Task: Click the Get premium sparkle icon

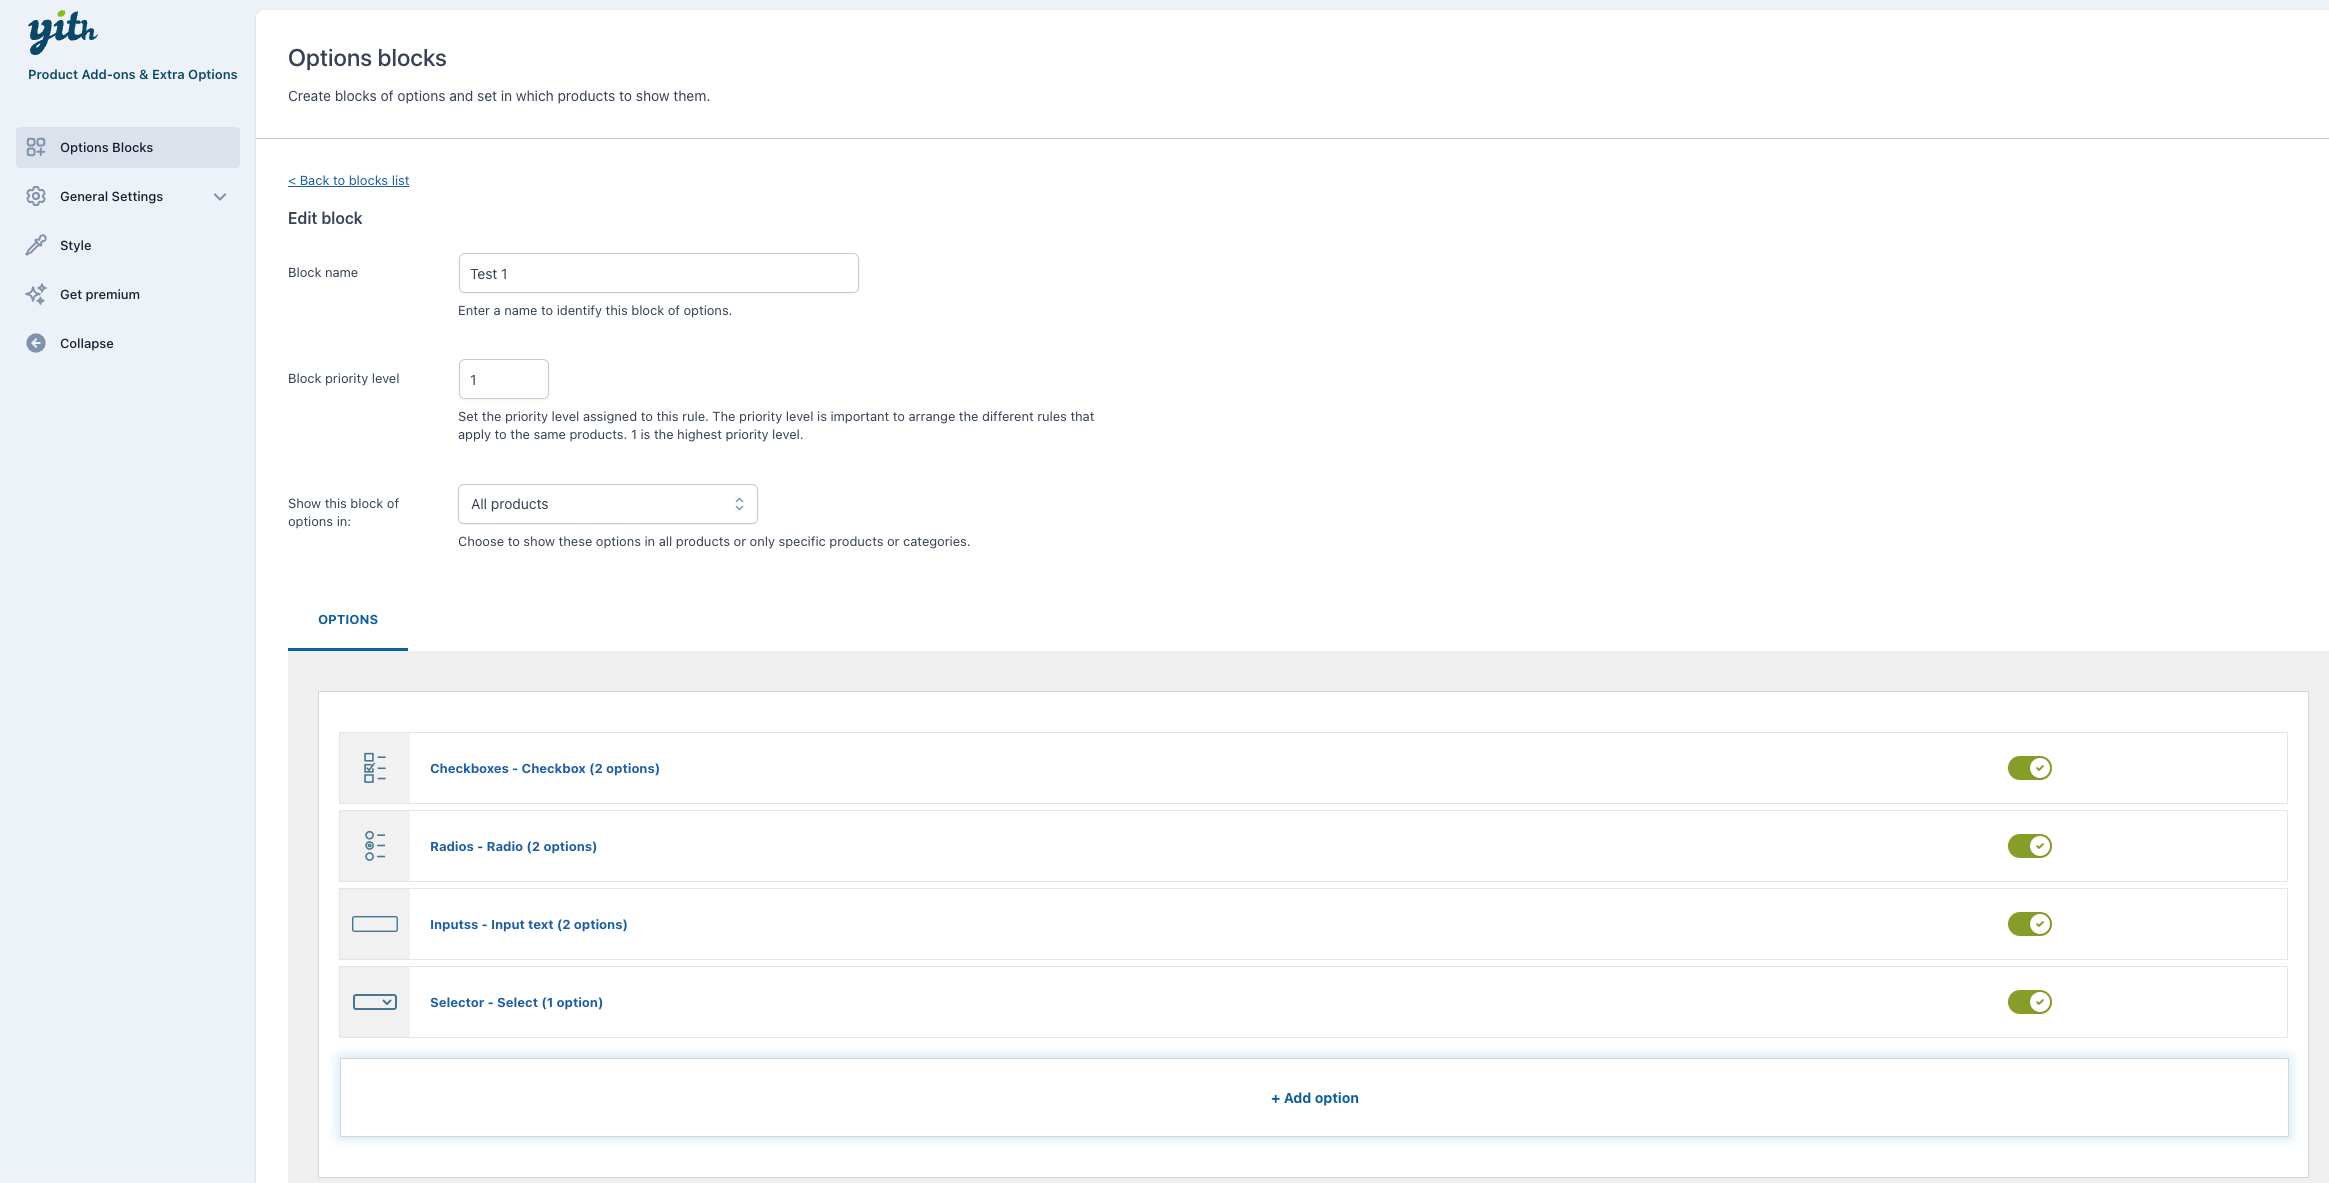Action: coord(36,294)
